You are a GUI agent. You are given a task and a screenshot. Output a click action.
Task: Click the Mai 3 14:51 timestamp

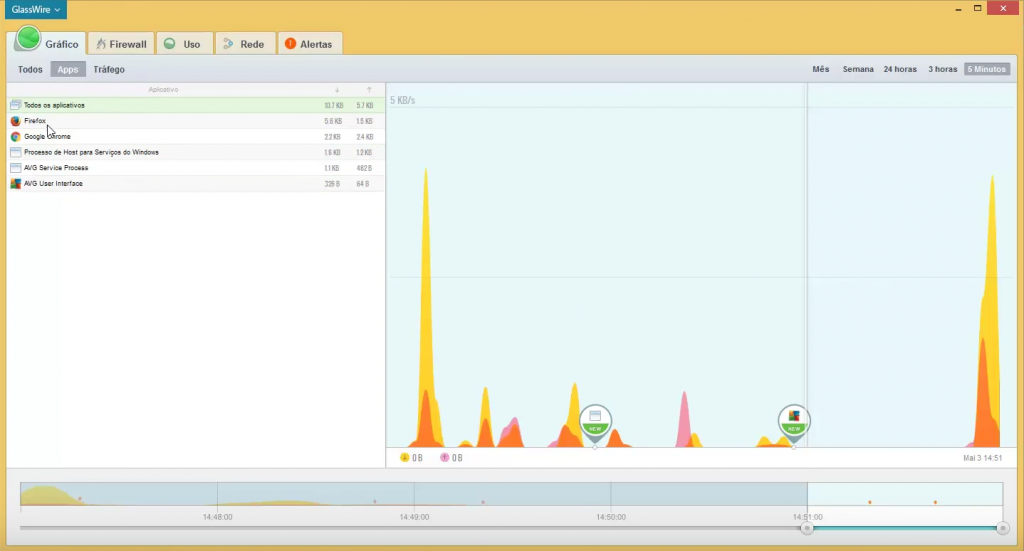coord(982,458)
